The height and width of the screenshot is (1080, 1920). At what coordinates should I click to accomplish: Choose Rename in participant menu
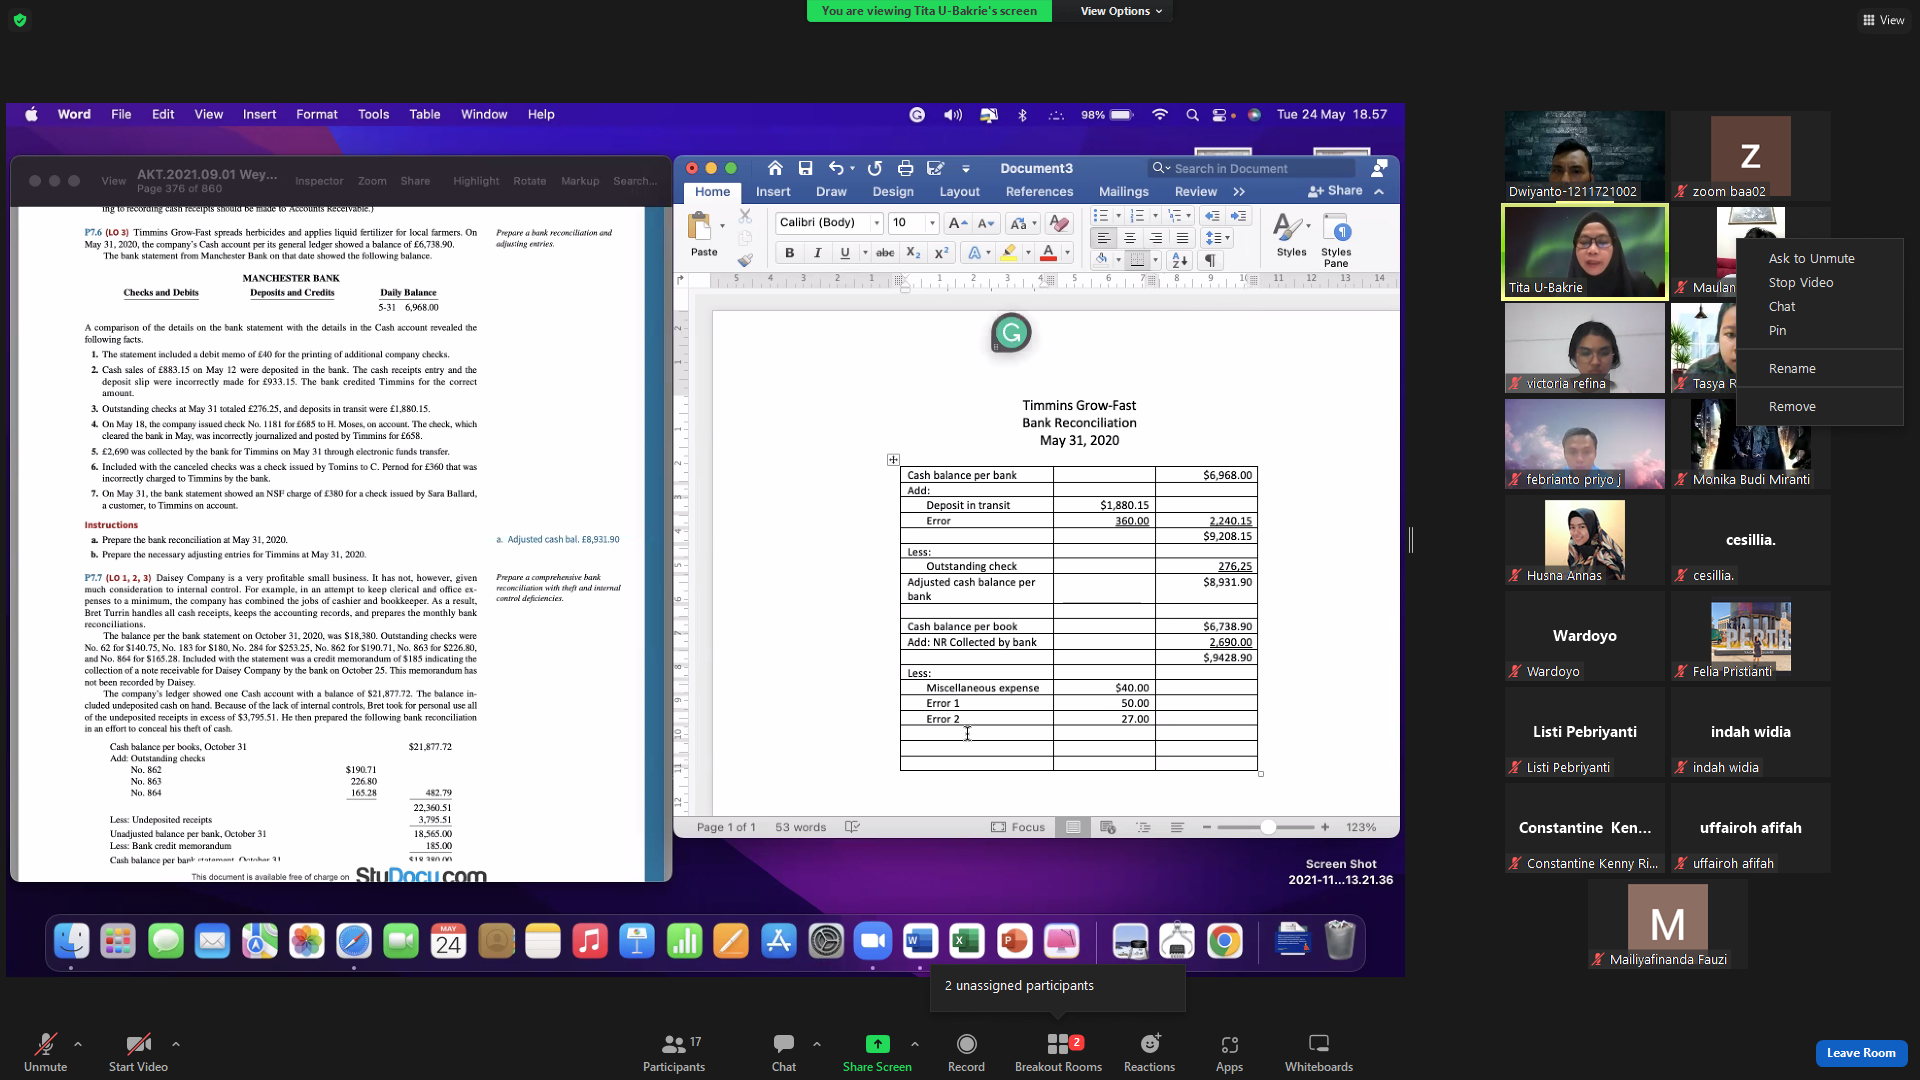click(x=1792, y=368)
